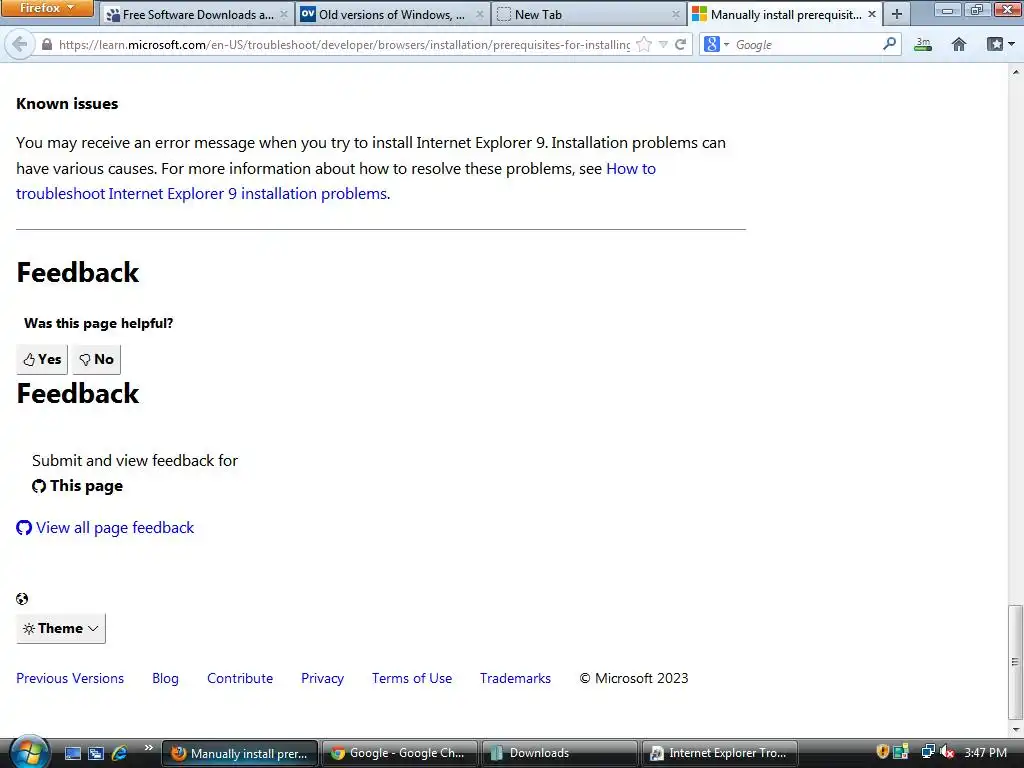Open the Windows Start orb
1024x768 pixels.
click(29, 752)
